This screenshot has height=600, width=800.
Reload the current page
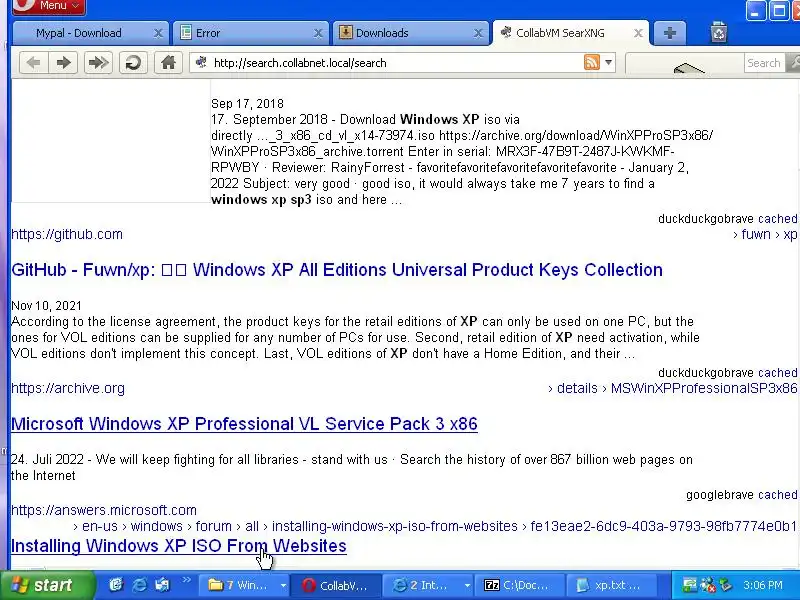tap(133, 63)
